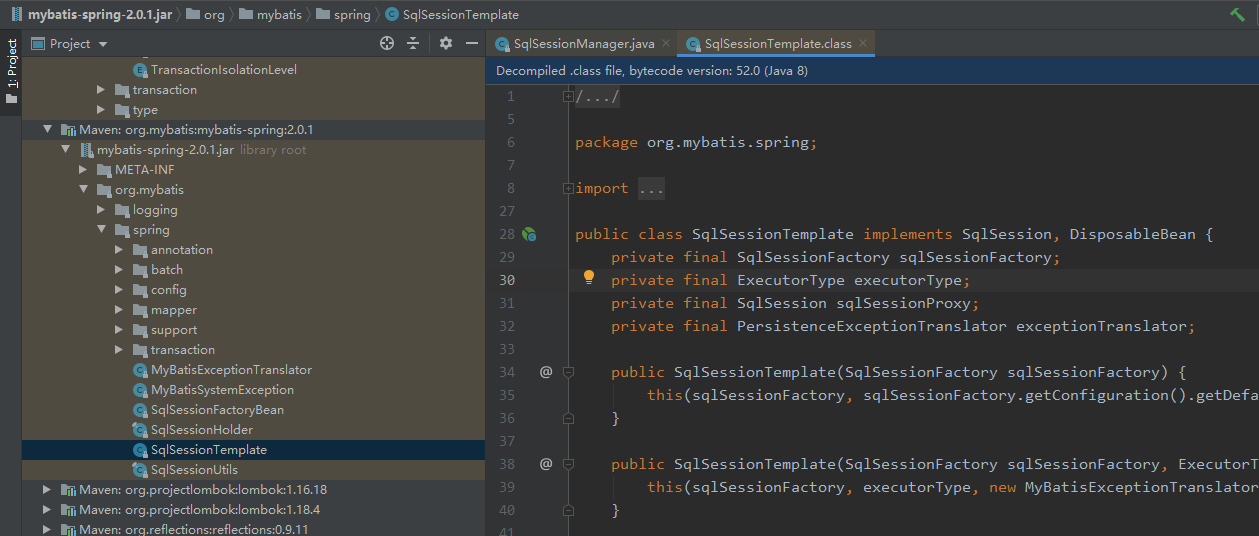The height and width of the screenshot is (536, 1259).
Task: Click the spring breadcrumb
Action: tap(343, 15)
